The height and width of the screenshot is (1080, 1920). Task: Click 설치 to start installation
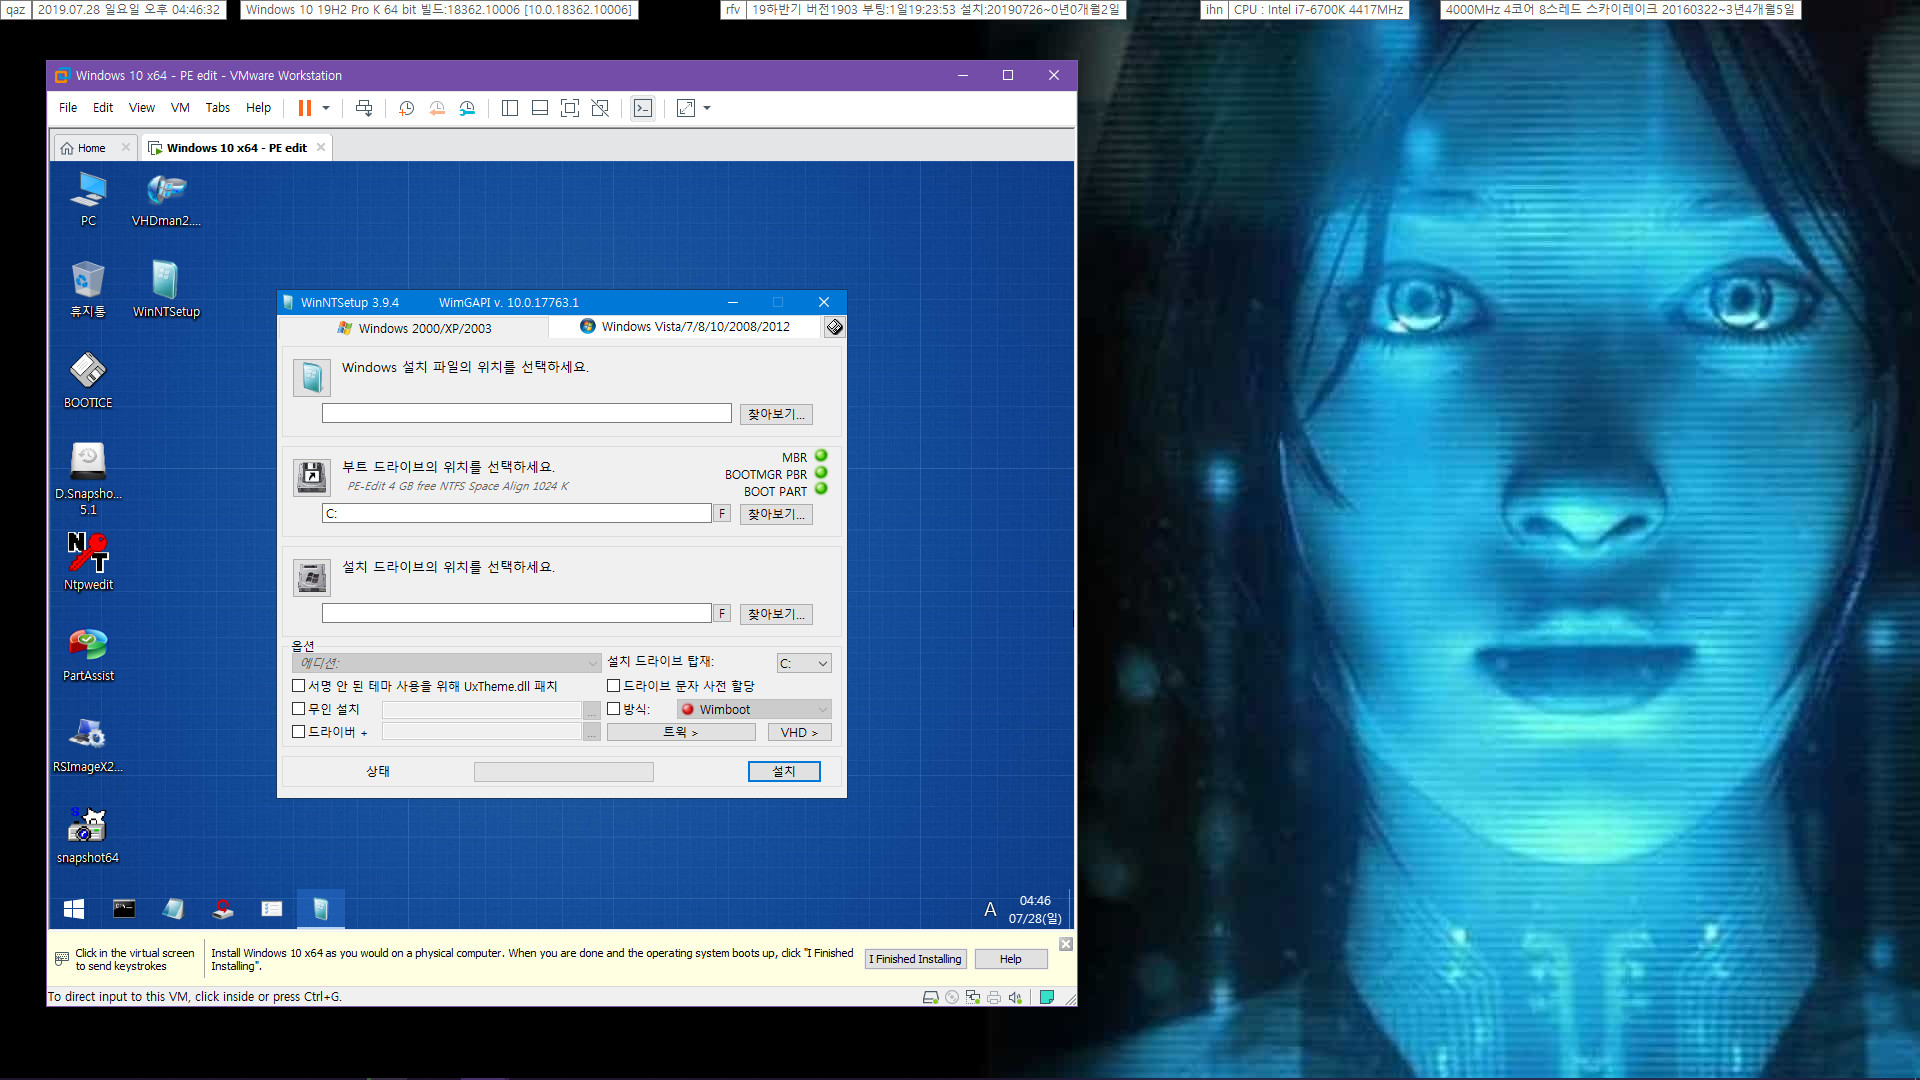(x=785, y=771)
